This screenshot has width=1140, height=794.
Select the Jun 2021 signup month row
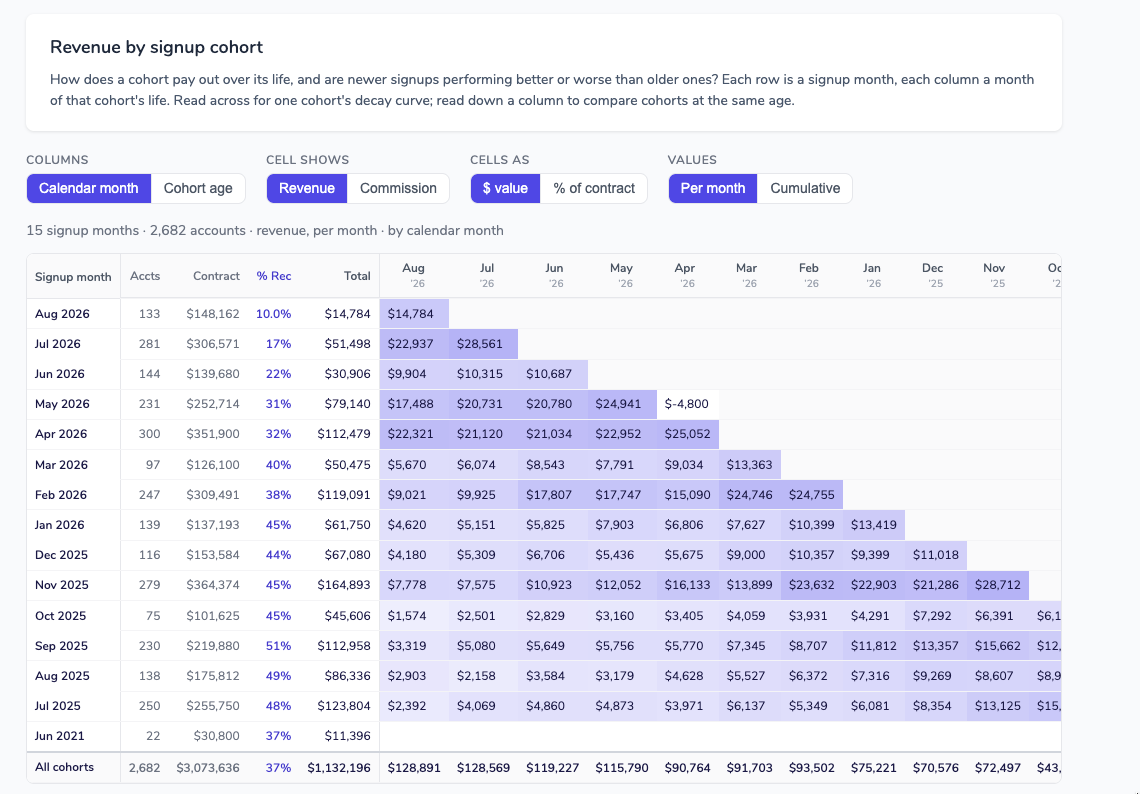(x=544, y=736)
